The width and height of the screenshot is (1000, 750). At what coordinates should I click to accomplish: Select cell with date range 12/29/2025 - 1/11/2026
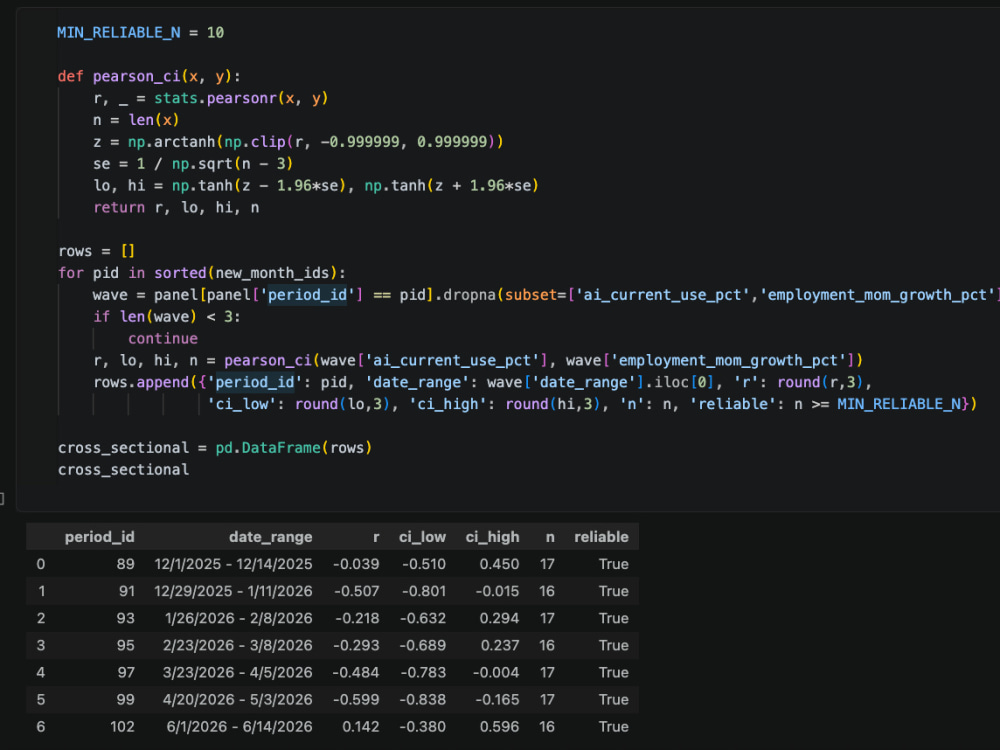point(233,591)
